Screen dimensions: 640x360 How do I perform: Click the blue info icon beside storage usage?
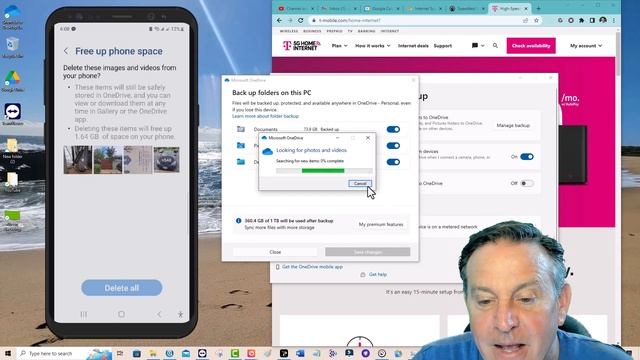tap(238, 221)
